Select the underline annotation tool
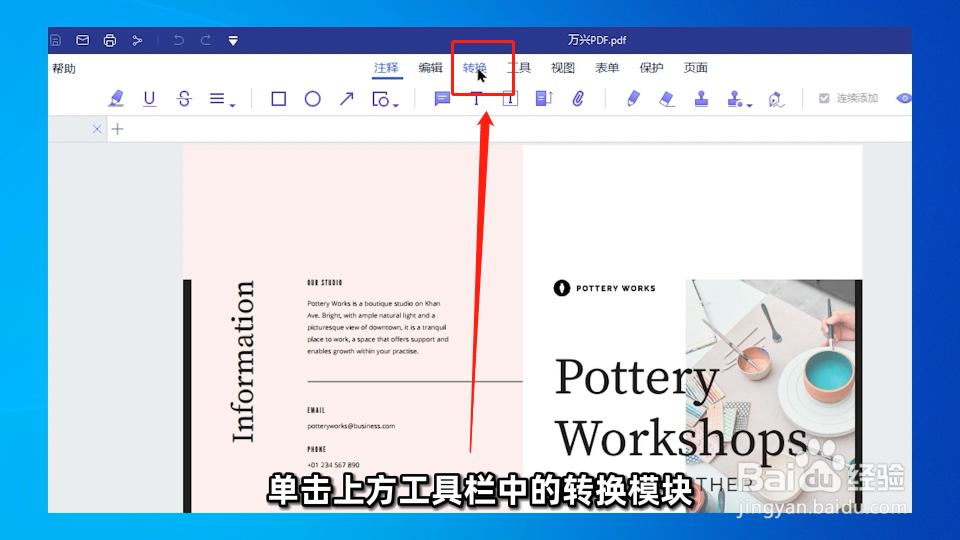This screenshot has width=960, height=540. 149,99
